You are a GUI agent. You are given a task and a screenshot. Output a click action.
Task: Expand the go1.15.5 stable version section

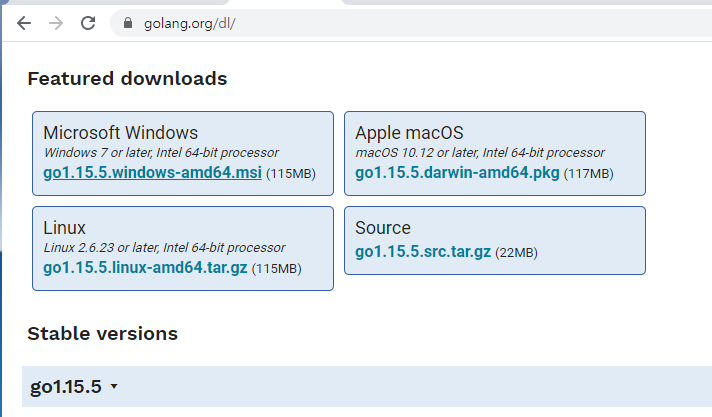74,387
